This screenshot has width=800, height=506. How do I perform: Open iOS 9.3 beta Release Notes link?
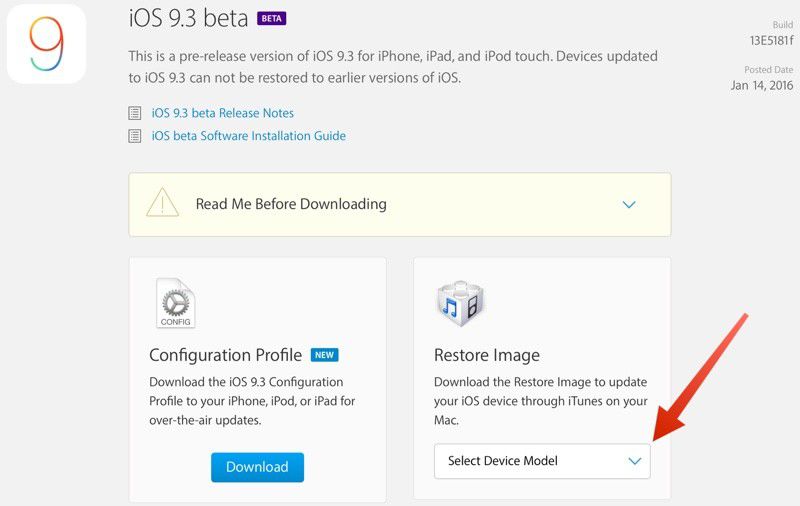pyautogui.click(x=222, y=113)
